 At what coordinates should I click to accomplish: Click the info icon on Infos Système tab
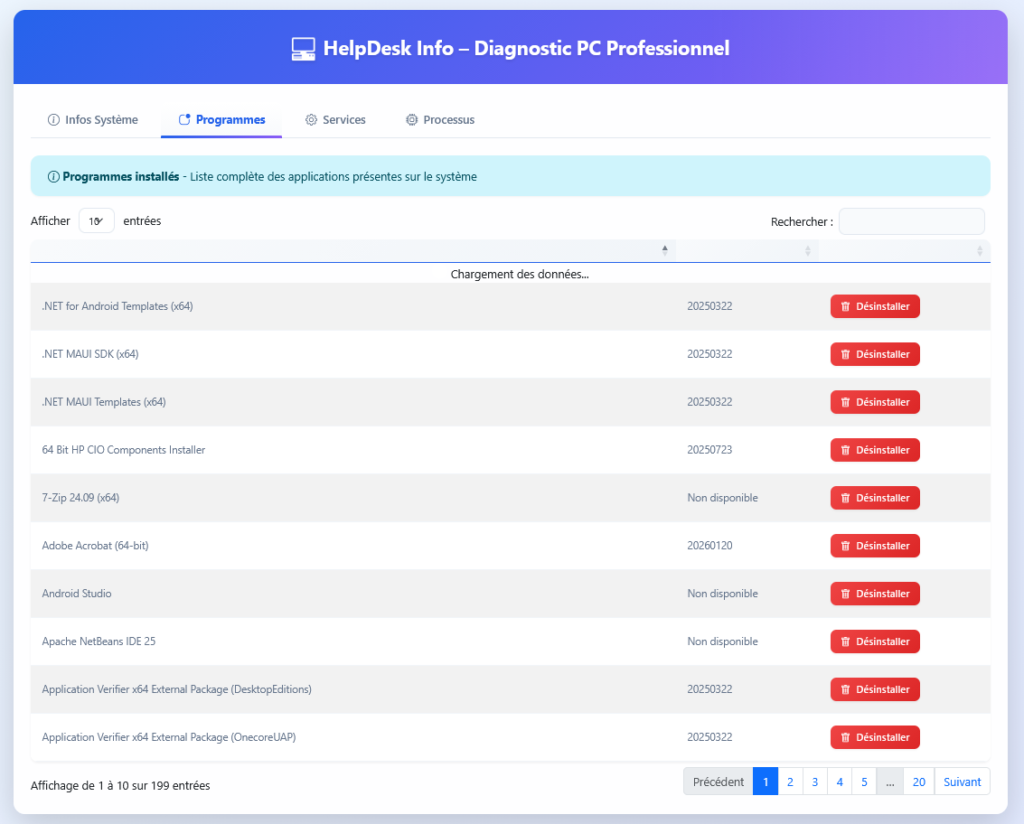coord(53,120)
